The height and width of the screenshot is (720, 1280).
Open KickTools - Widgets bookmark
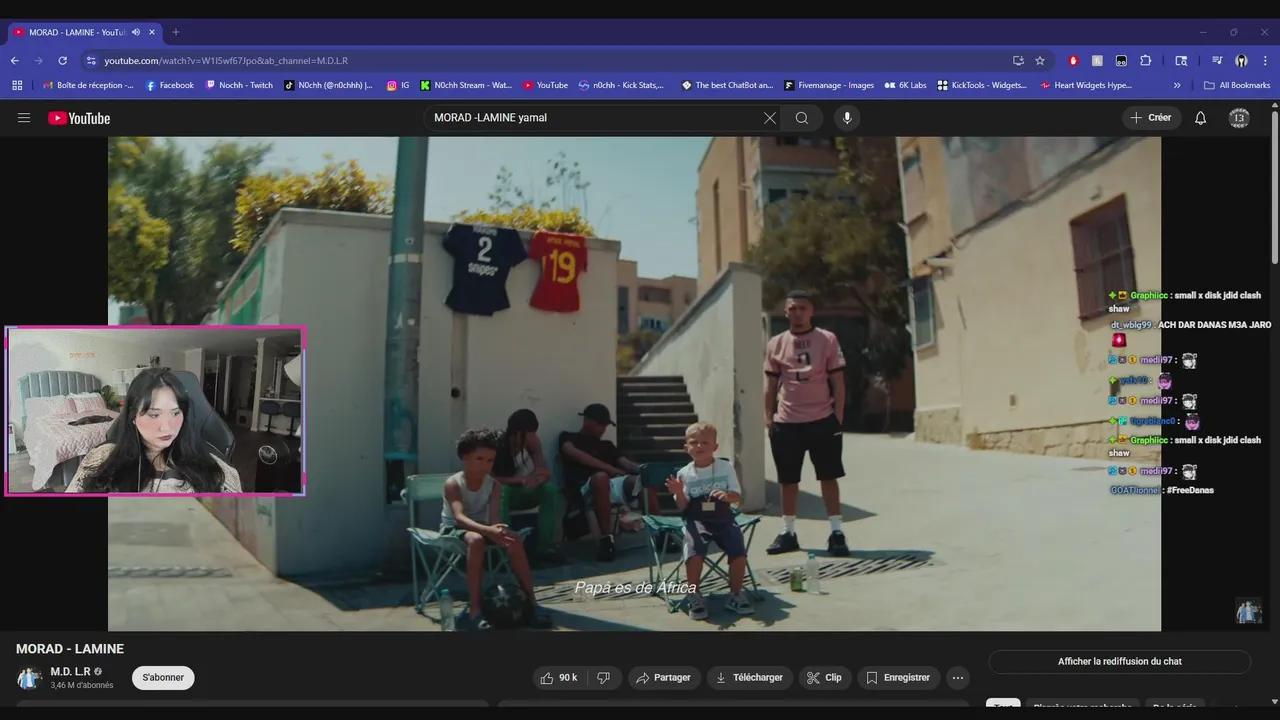point(982,86)
